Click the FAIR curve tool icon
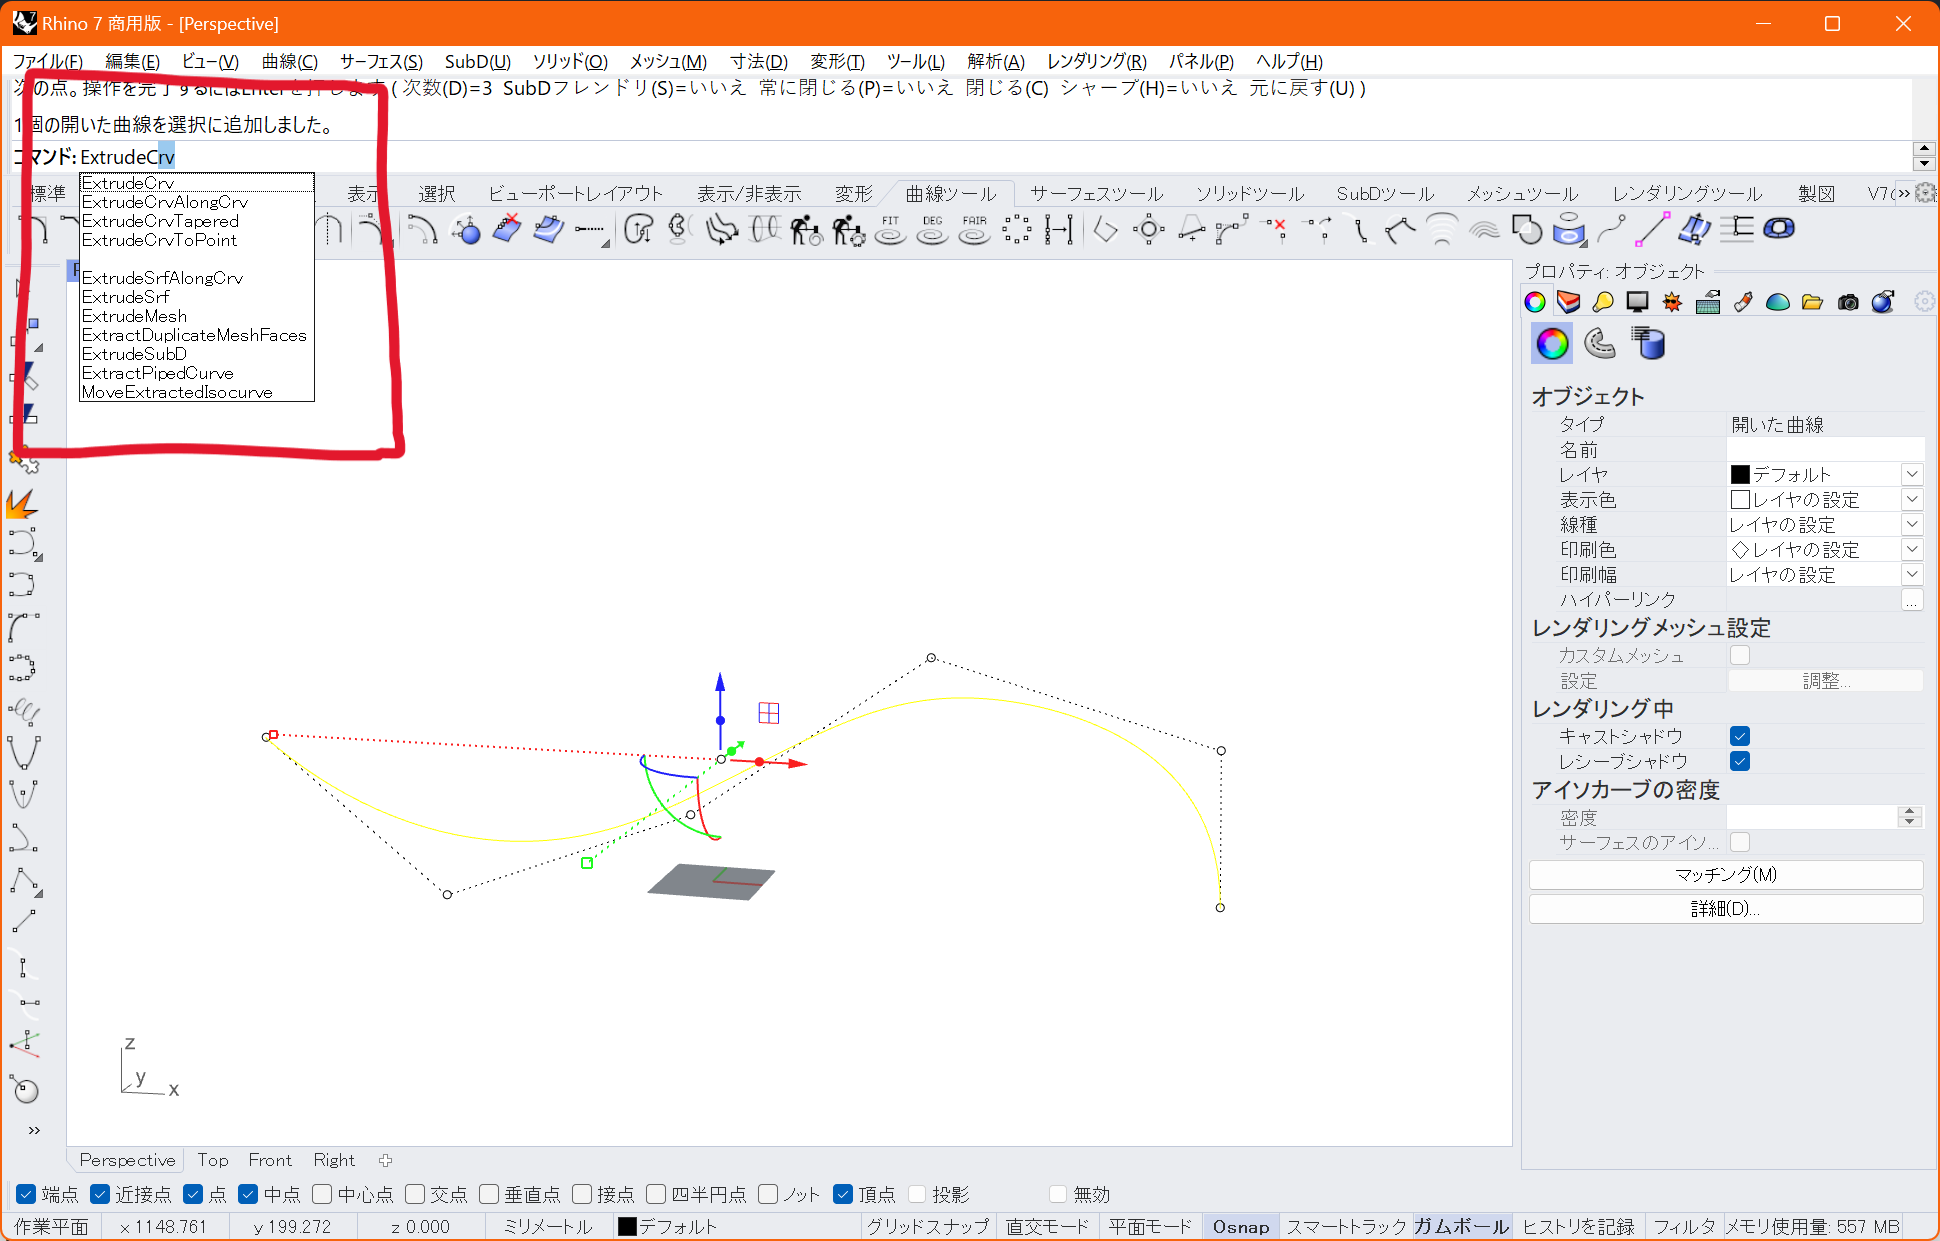The height and width of the screenshot is (1241, 1940). tap(974, 230)
